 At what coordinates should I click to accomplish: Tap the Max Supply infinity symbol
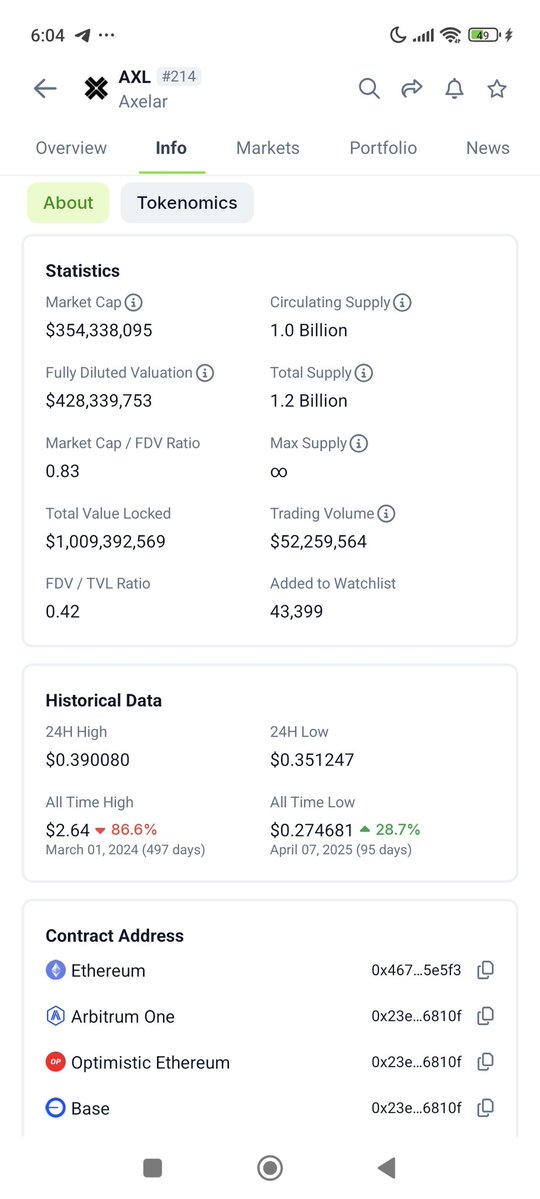(279, 472)
